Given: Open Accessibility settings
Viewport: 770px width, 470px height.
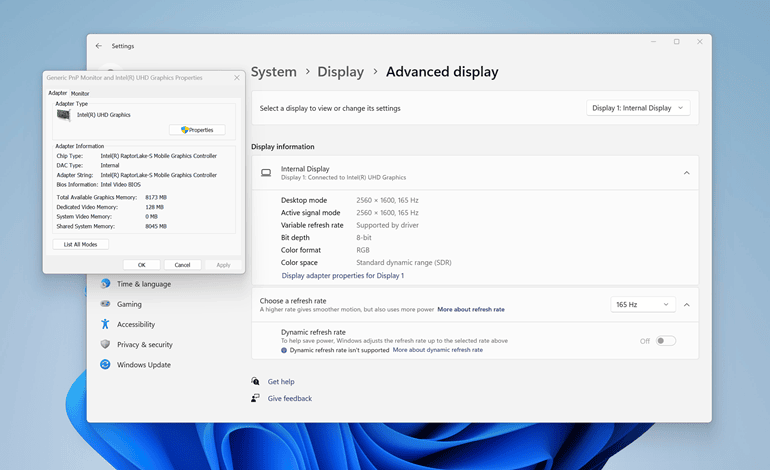Looking at the screenshot, I should pyautogui.click(x=136, y=324).
